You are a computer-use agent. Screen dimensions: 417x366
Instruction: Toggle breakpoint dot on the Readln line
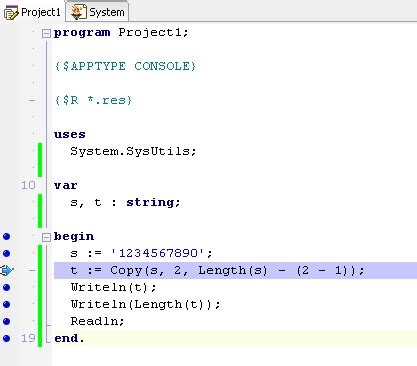6,322
